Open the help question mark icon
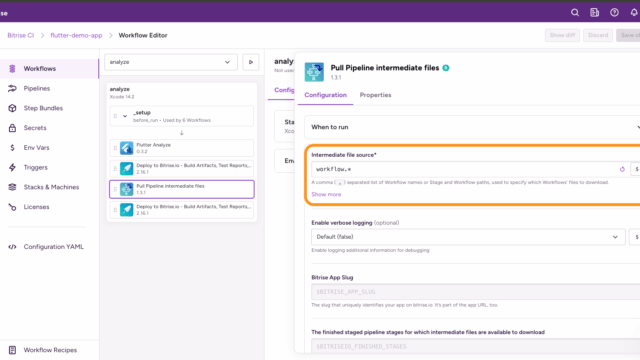This screenshot has width=640, height=360. tap(614, 13)
